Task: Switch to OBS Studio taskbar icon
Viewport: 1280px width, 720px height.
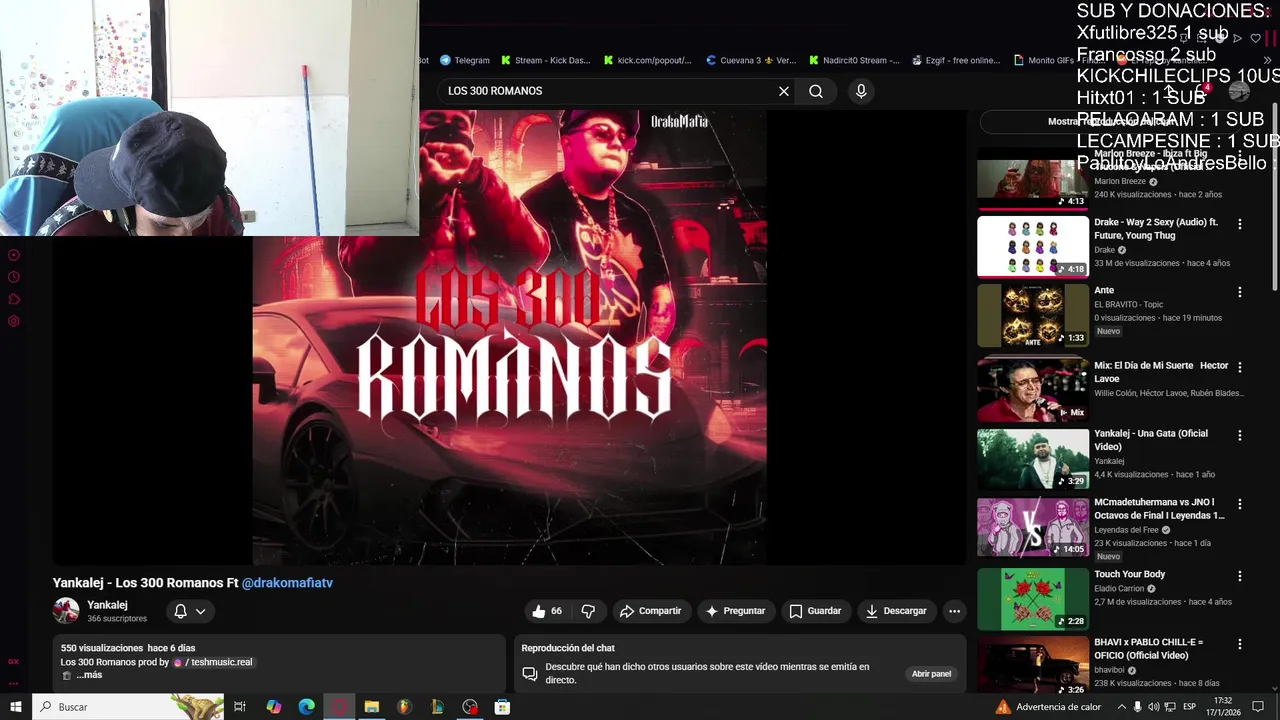Action: click(x=470, y=707)
